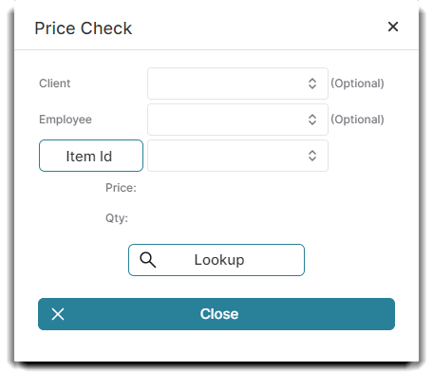Open the Item Id value dropdown arrows
Image resolution: width=433 pixels, height=390 pixels.
tap(312, 155)
